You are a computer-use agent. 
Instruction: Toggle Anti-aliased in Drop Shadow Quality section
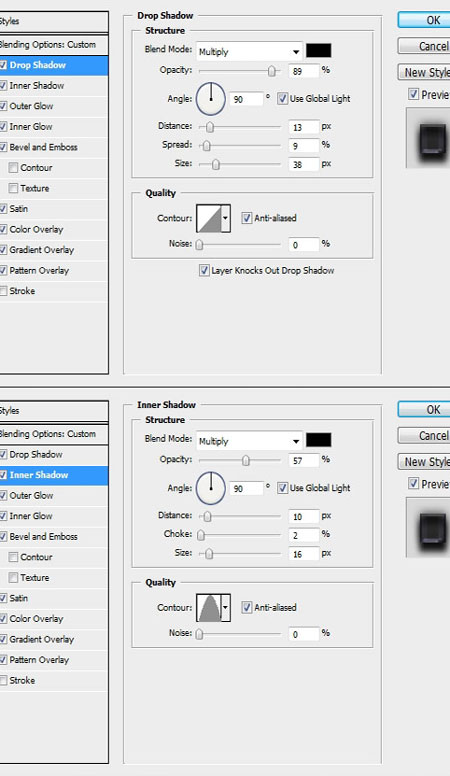pos(247,218)
